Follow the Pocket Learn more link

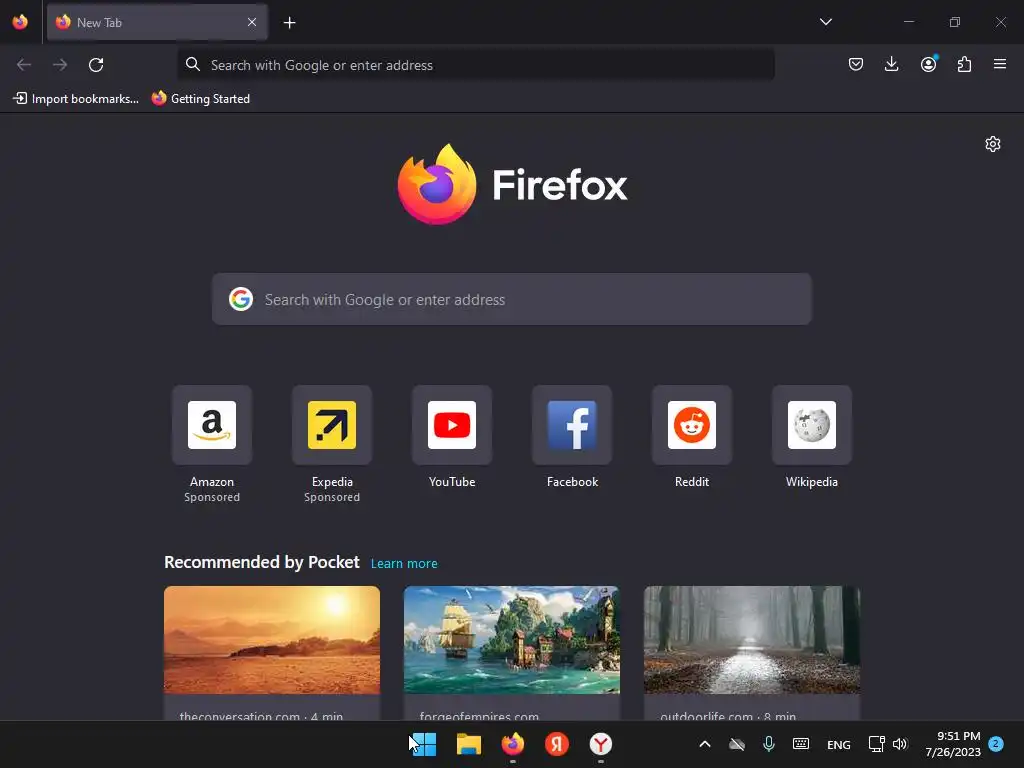pos(404,564)
